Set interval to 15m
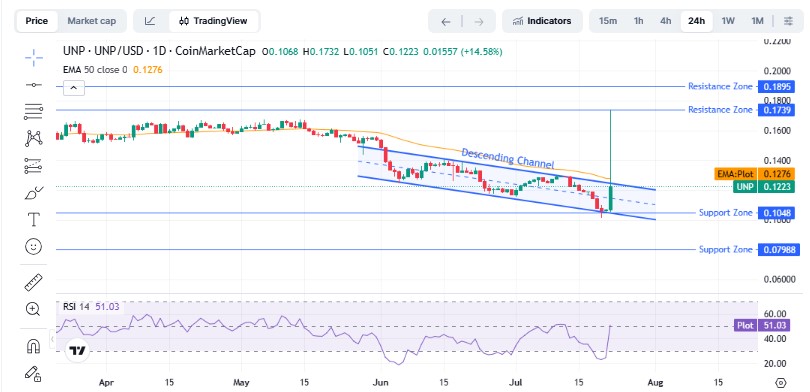The image size is (810, 392). coord(608,21)
